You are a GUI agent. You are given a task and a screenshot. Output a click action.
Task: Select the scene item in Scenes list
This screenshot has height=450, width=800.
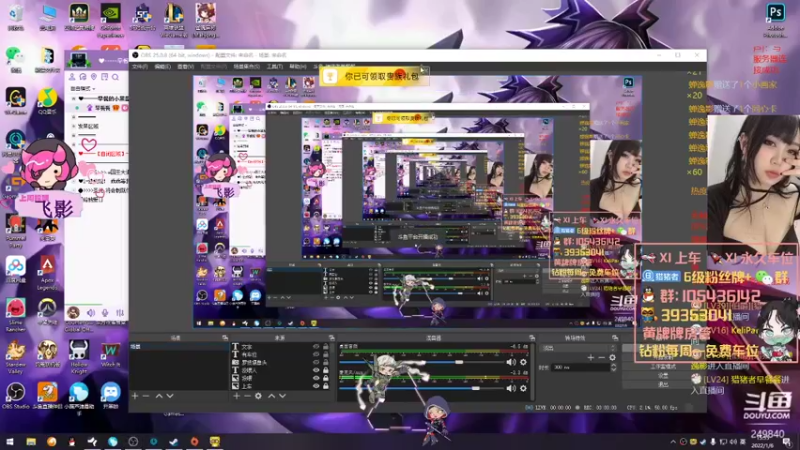point(179,346)
